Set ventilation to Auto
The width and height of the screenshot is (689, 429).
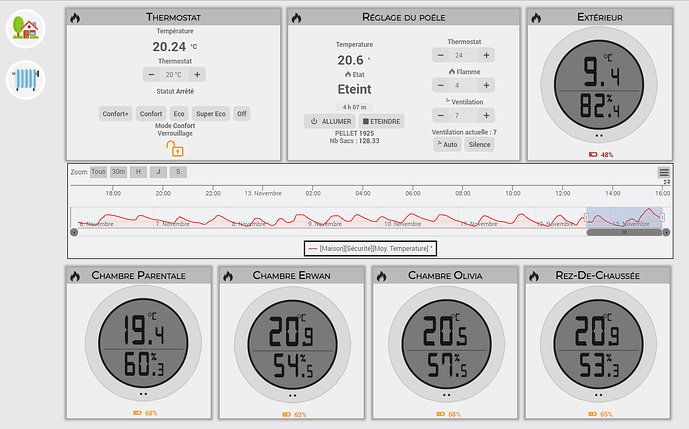pos(447,145)
